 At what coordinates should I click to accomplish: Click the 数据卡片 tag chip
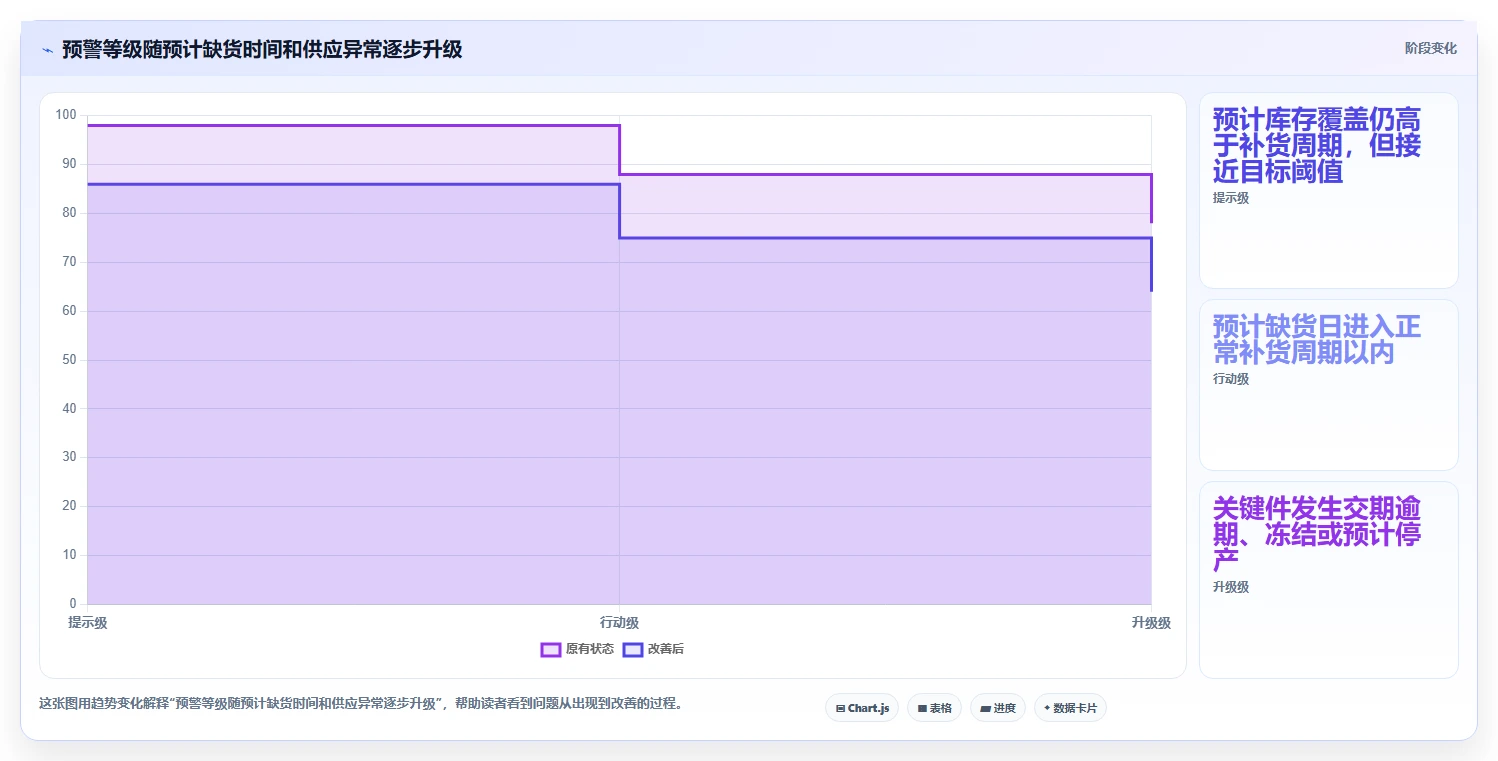coord(1070,708)
